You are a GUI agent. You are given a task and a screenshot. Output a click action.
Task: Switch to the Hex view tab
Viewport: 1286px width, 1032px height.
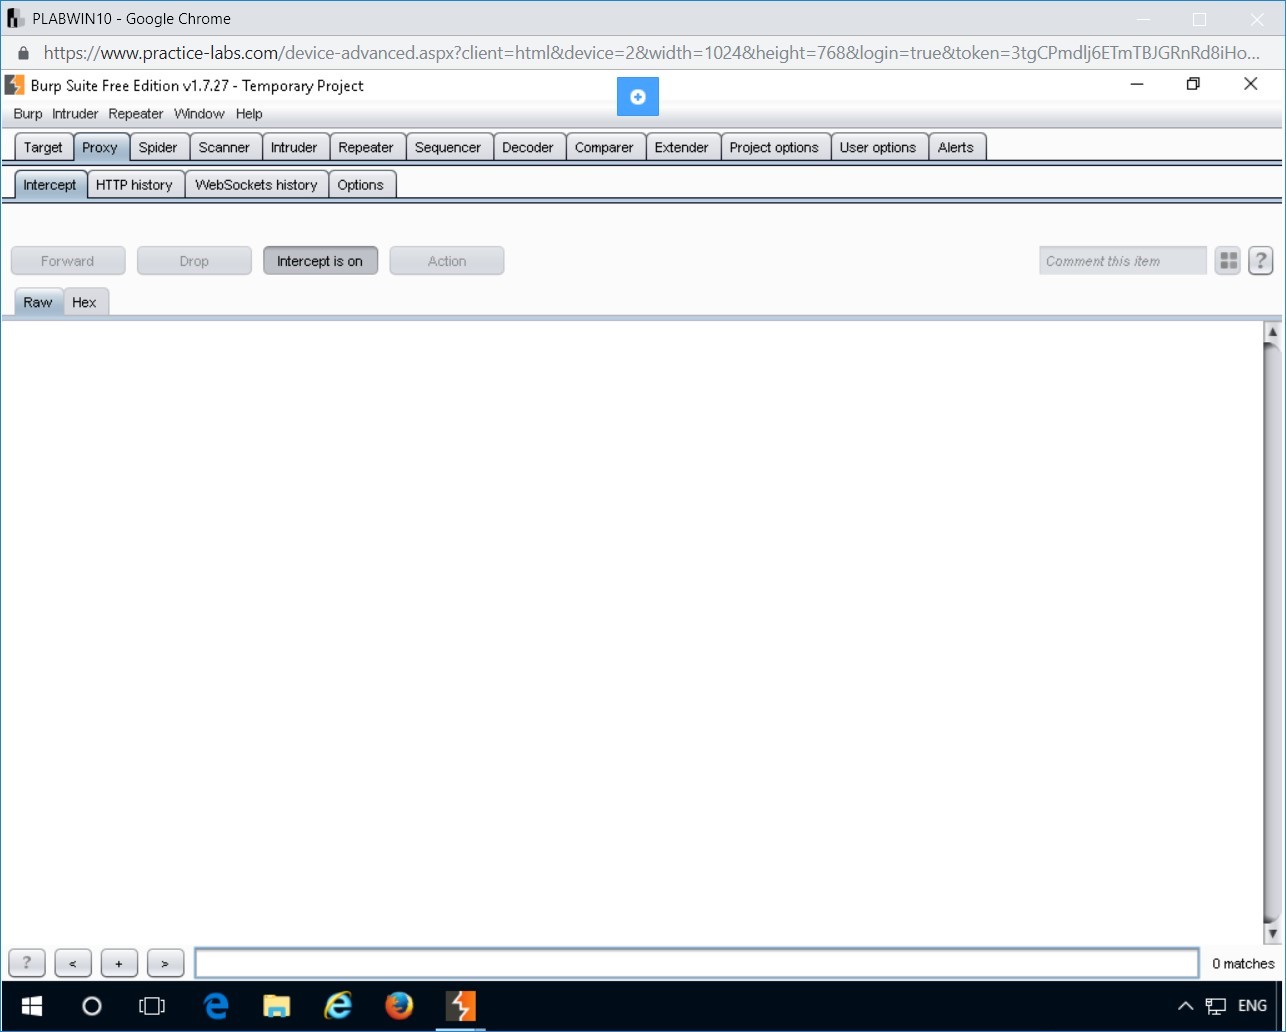(85, 302)
